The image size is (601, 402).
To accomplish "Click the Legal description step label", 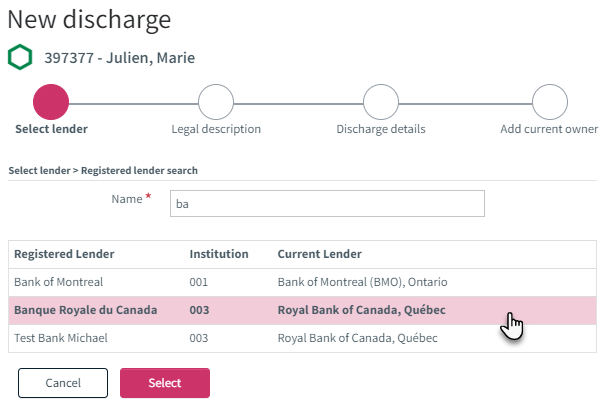I will 216,129.
